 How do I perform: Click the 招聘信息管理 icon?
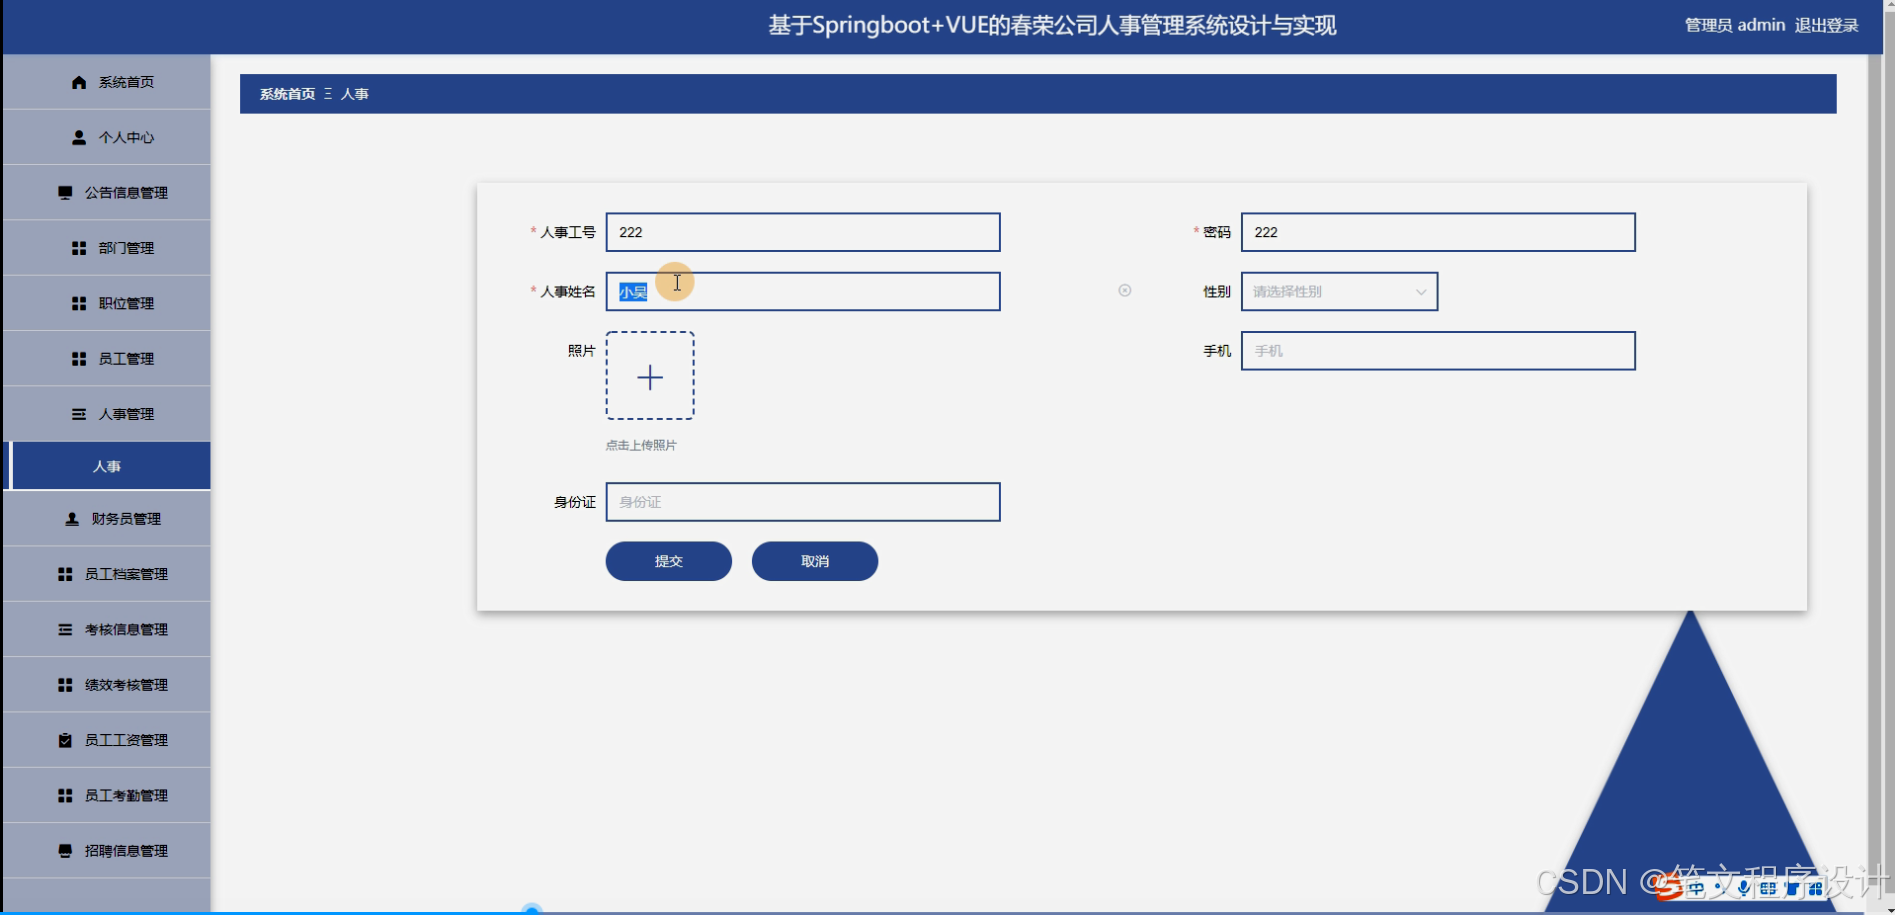tap(64, 849)
